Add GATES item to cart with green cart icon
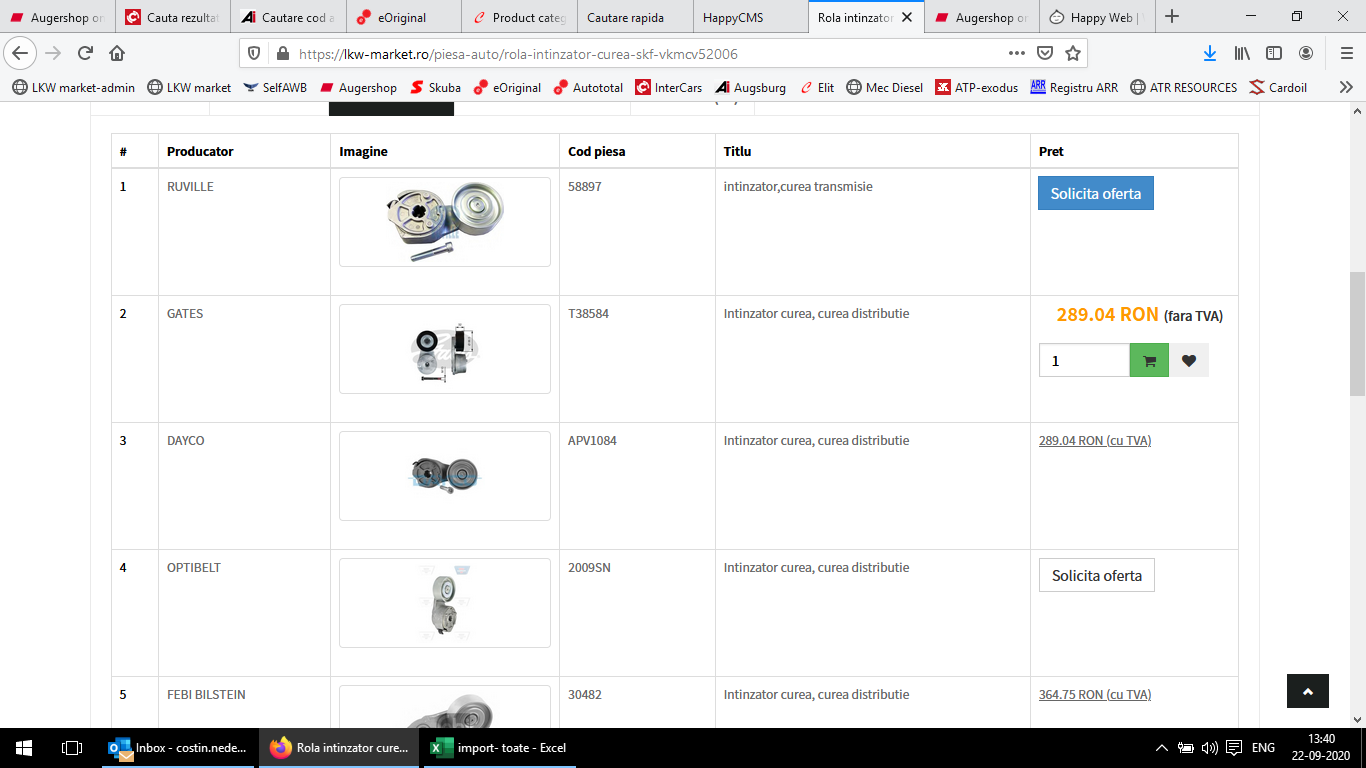The width and height of the screenshot is (1366, 768). tap(1149, 361)
